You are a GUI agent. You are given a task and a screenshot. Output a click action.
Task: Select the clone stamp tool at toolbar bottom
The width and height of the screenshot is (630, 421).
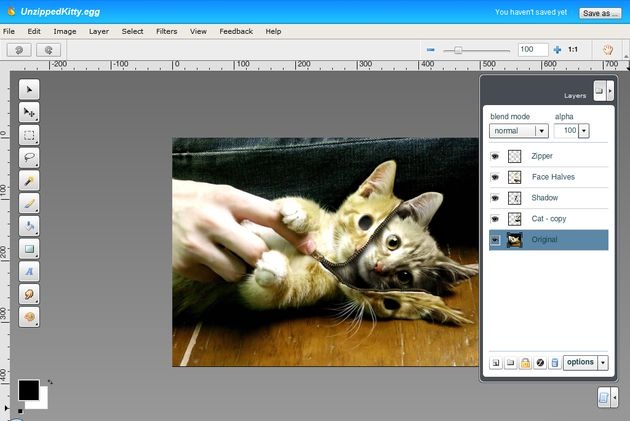[29, 317]
